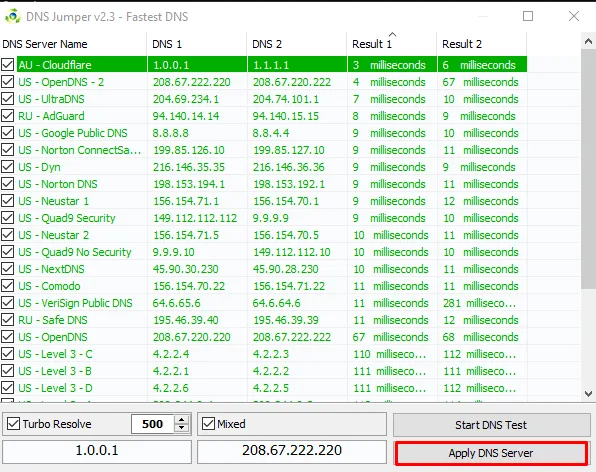Click the DNS Jumper app icon in title bar

13,16
